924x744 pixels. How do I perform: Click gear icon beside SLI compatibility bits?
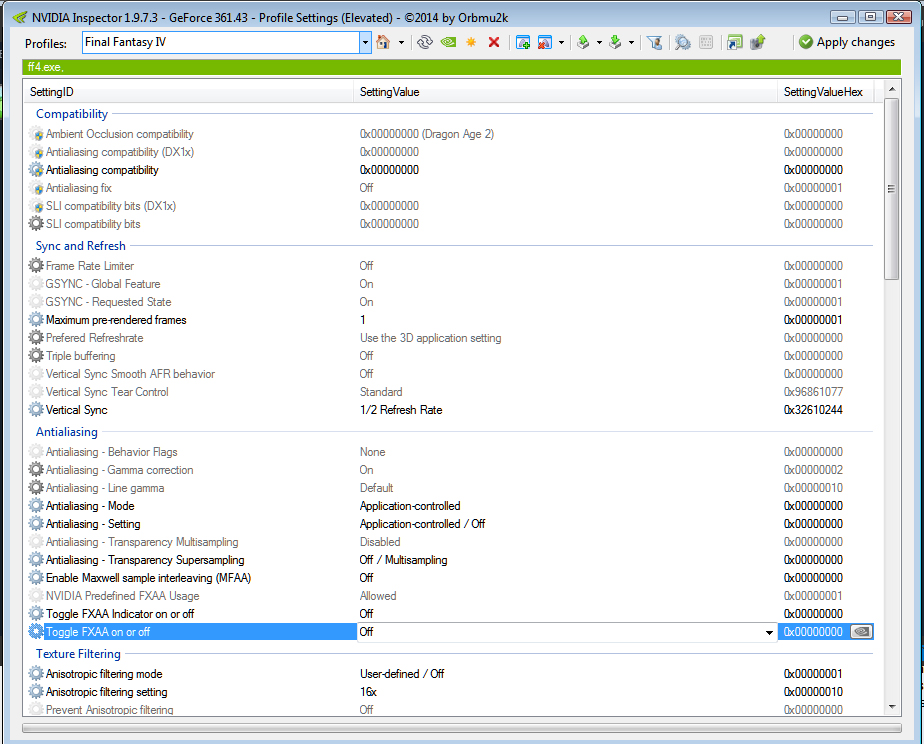[x=36, y=224]
